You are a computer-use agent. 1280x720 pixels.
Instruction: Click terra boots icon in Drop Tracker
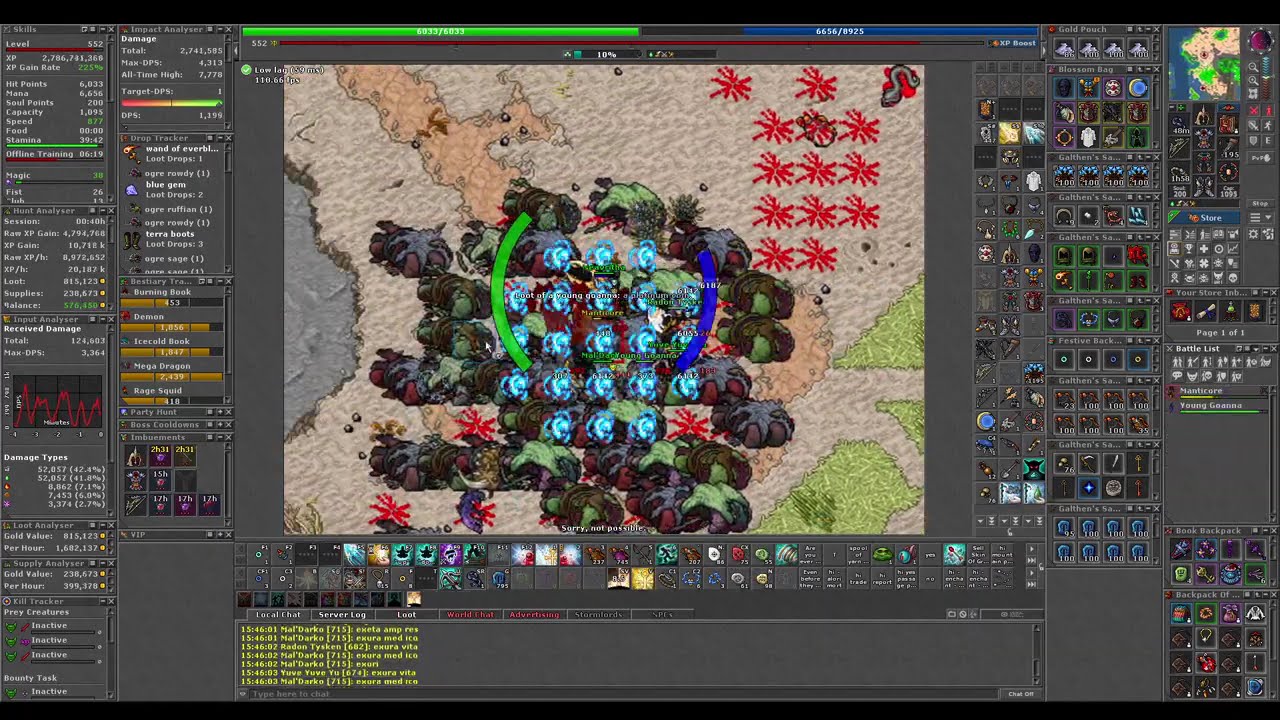132,241
